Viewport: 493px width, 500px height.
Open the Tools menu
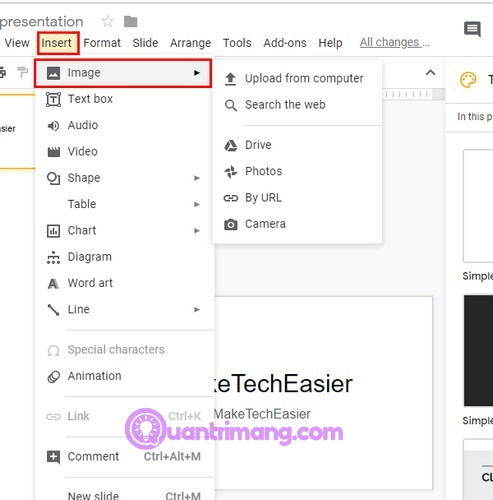[237, 43]
